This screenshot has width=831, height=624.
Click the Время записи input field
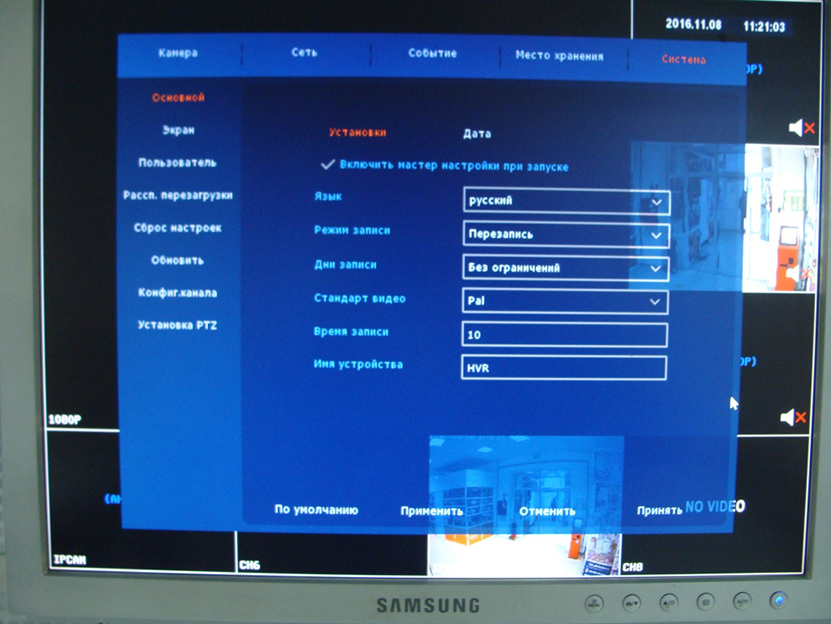pyautogui.click(x=565, y=335)
